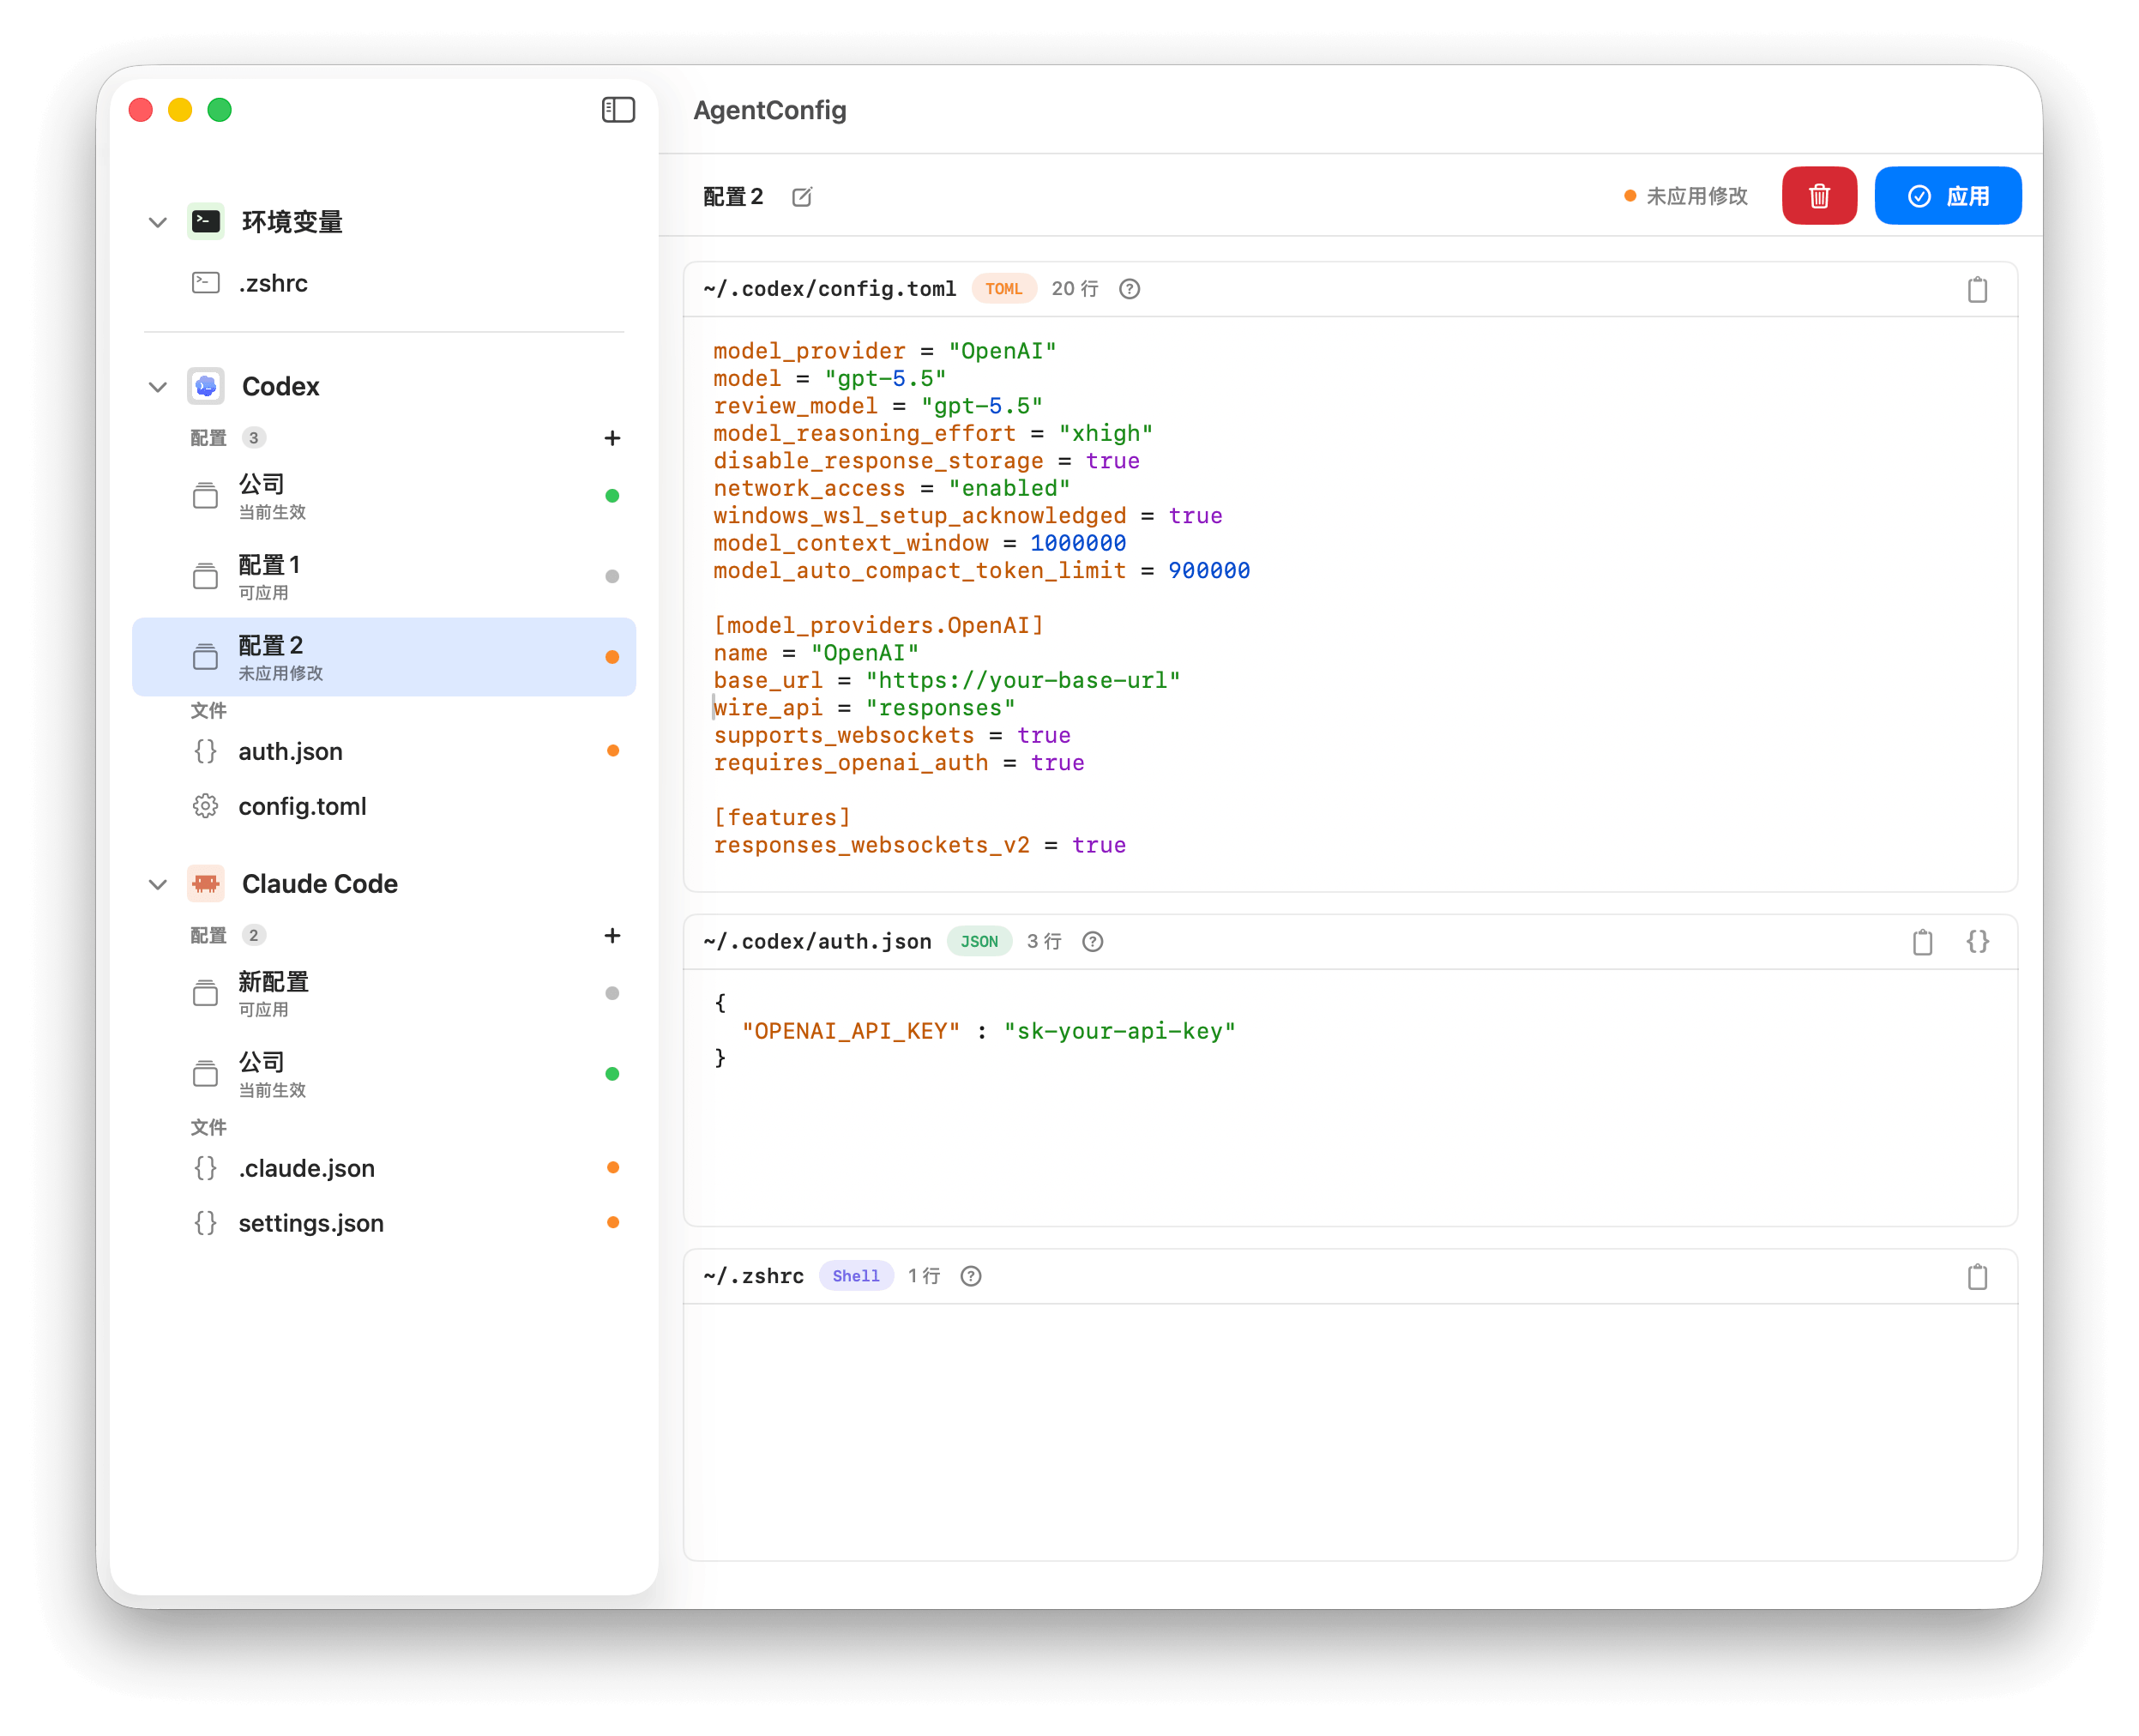Open .claude.json file
2139x1736 pixels.
pyautogui.click(x=384, y=1168)
